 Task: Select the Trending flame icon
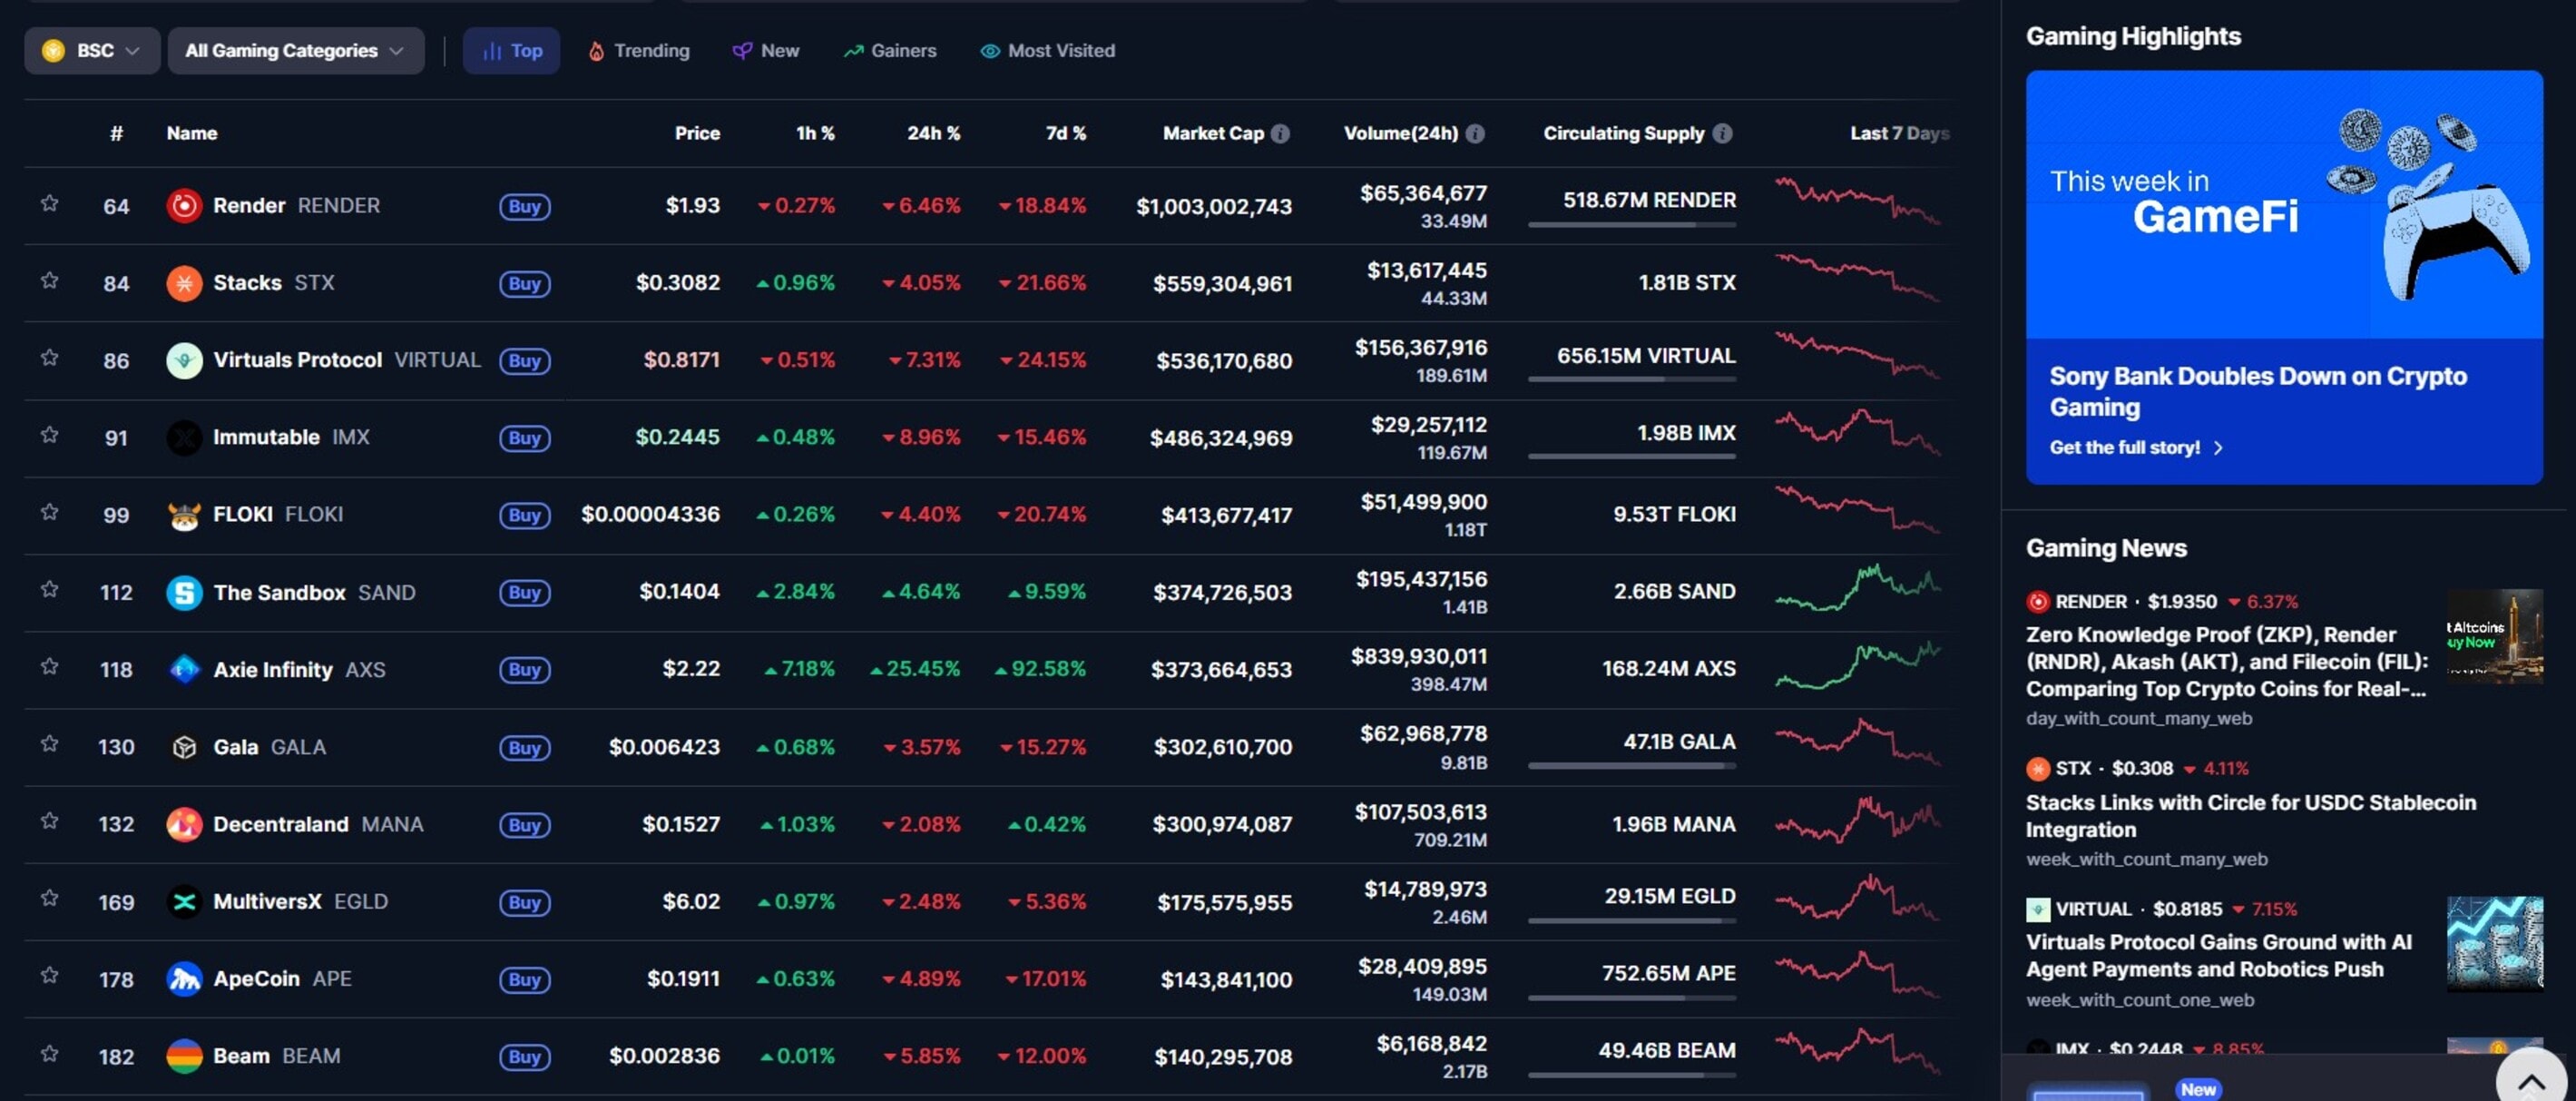(x=597, y=50)
